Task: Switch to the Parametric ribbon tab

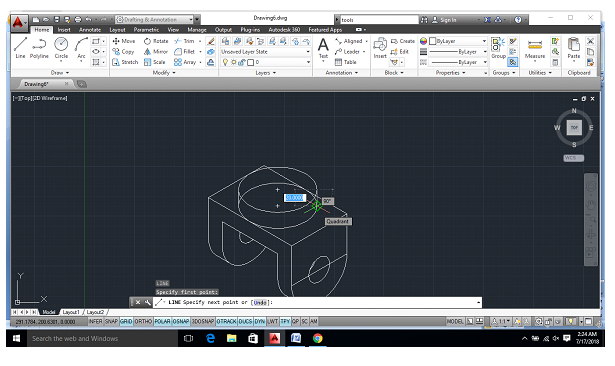Action: click(x=146, y=29)
